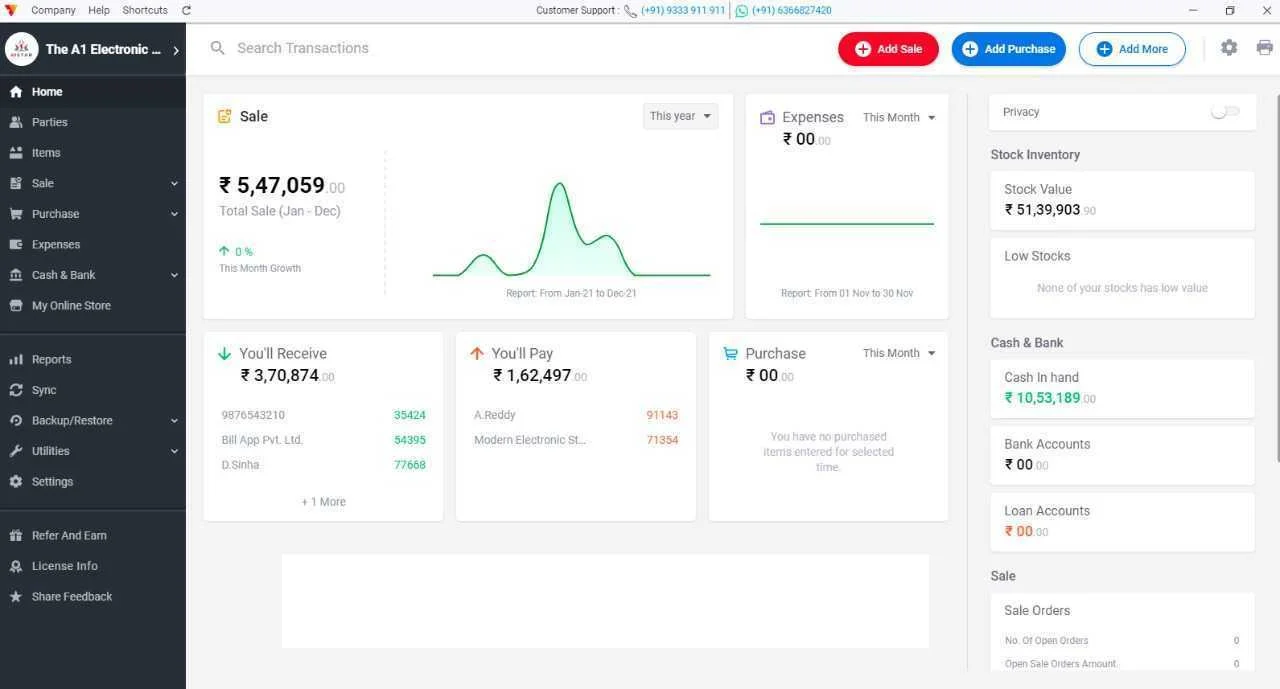Image resolution: width=1280 pixels, height=689 pixels.
Task: Open Expenses 'This Month' period dropdown
Action: point(898,118)
